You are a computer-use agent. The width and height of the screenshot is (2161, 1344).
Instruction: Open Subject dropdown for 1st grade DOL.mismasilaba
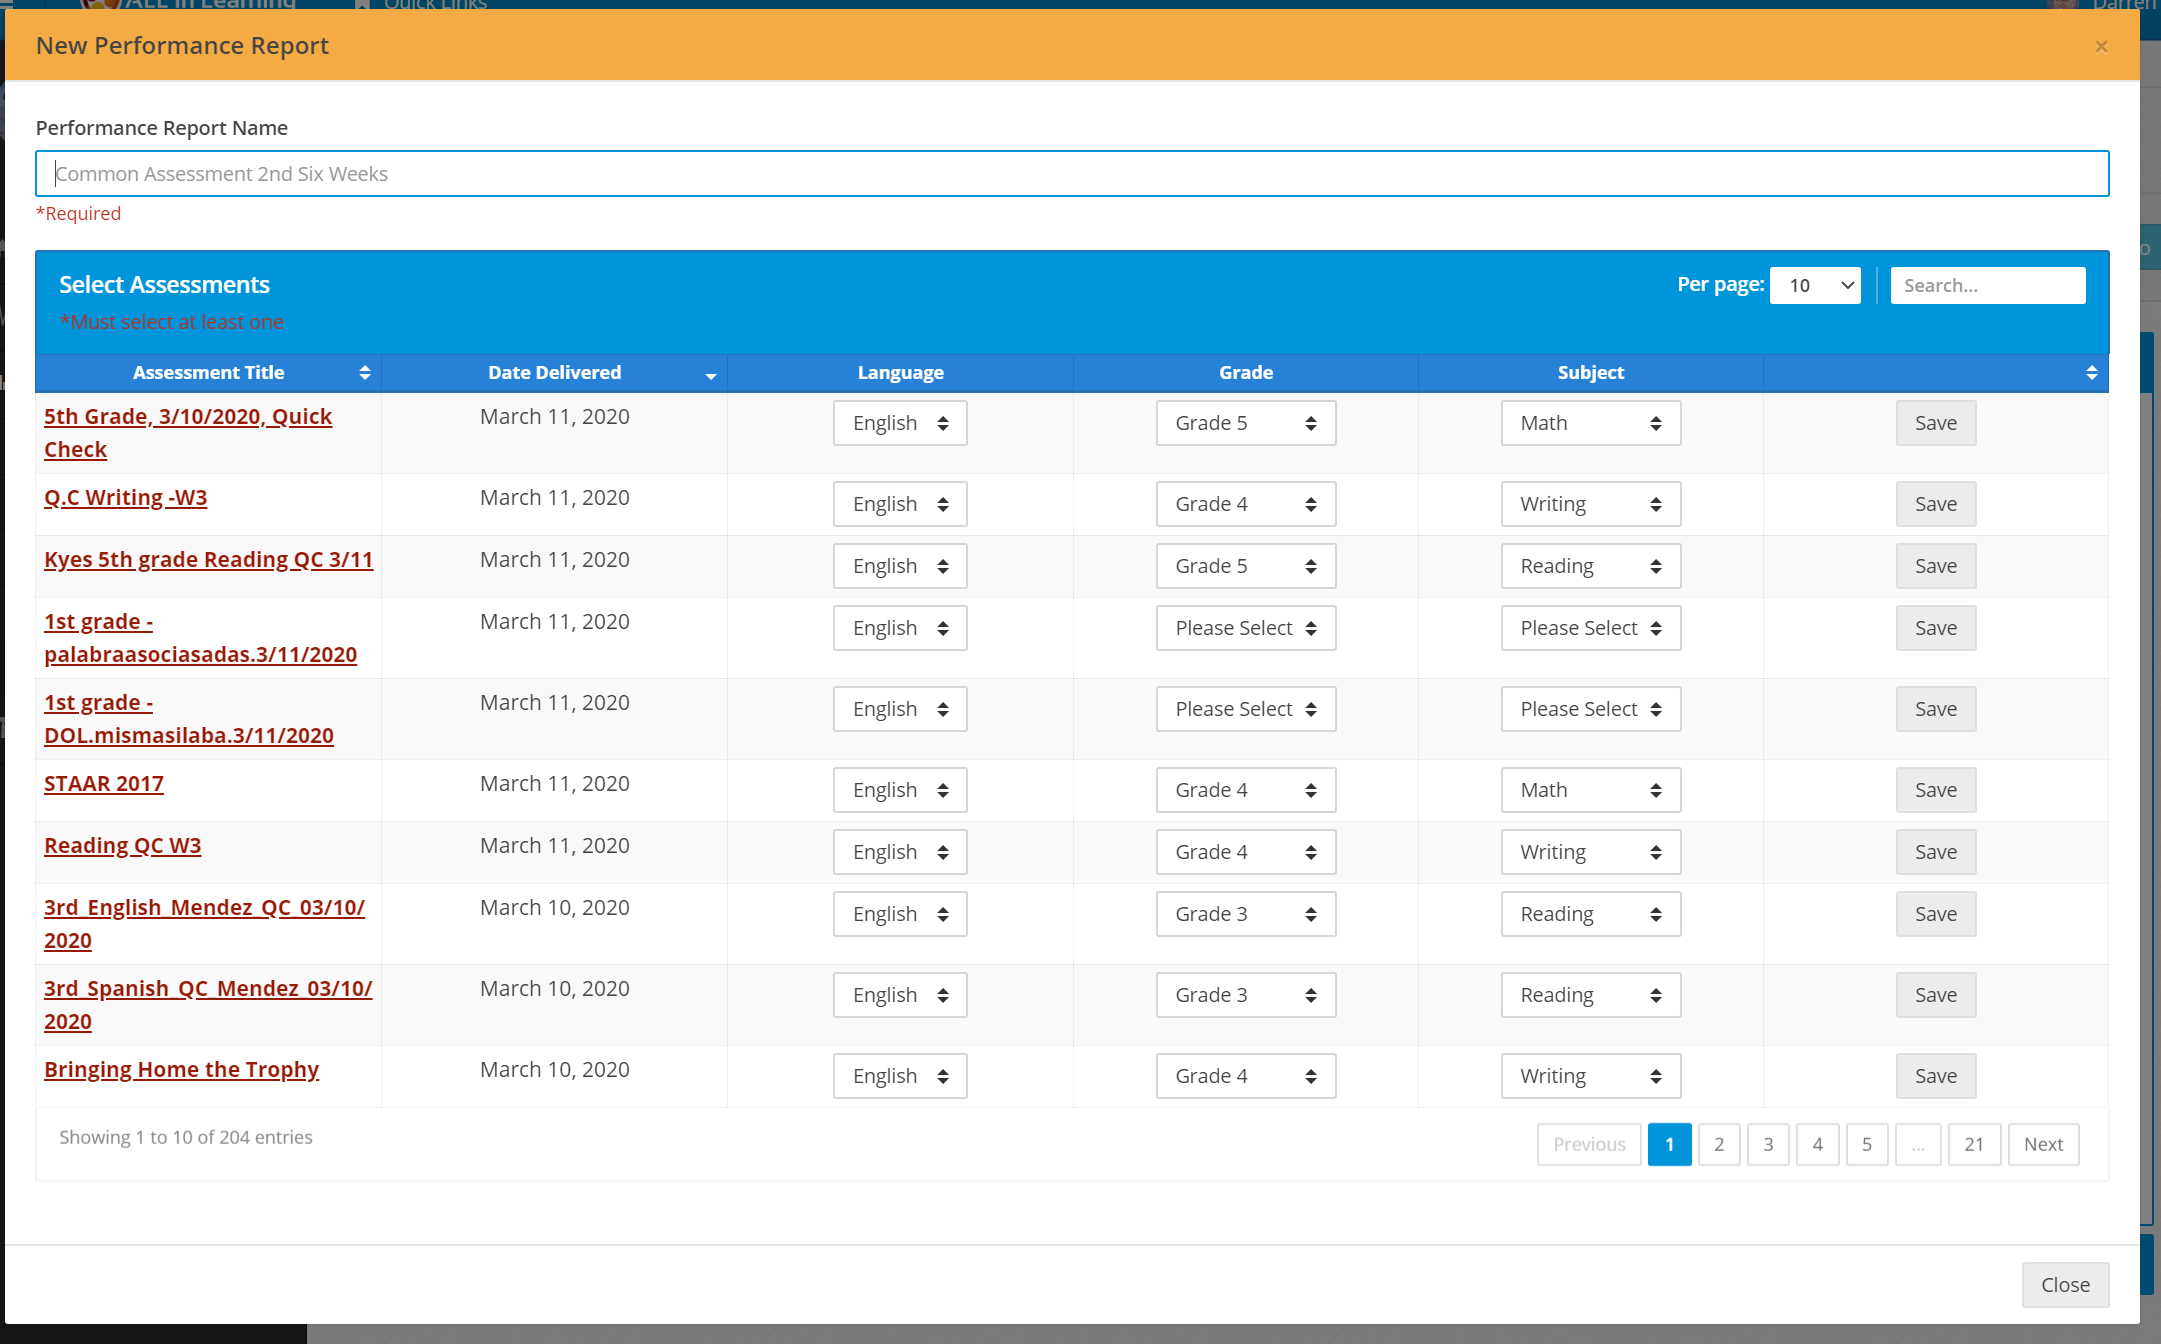tap(1590, 709)
